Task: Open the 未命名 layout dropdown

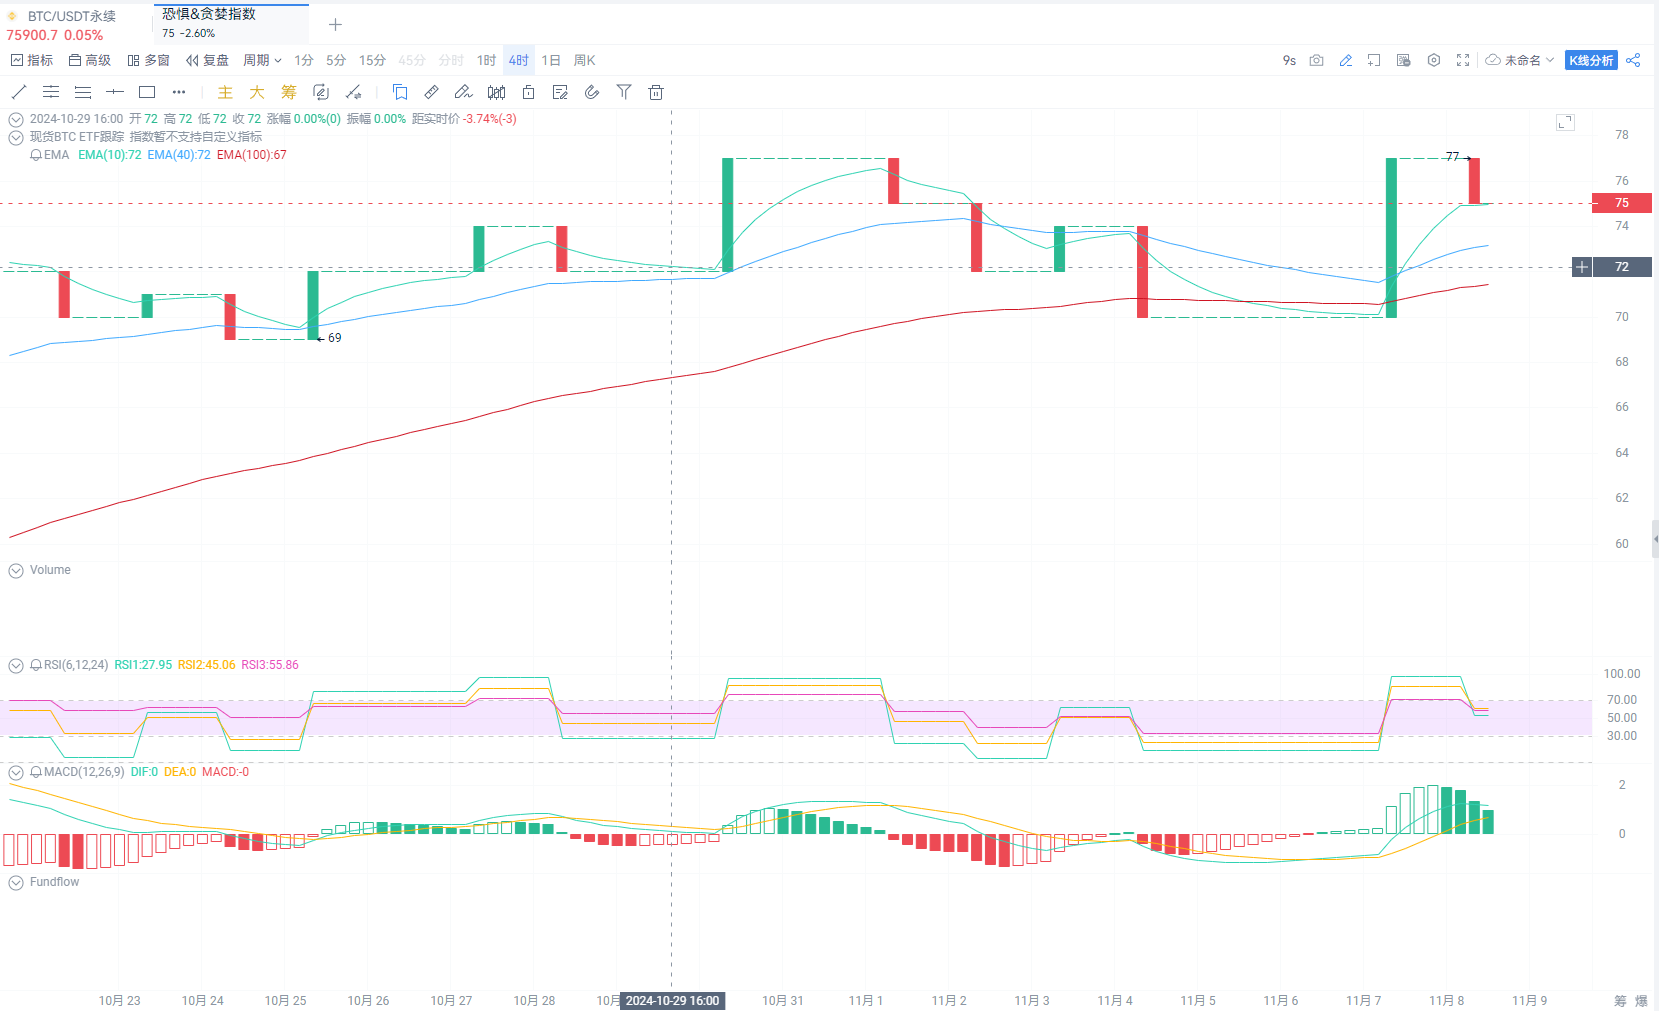Action: point(1520,60)
